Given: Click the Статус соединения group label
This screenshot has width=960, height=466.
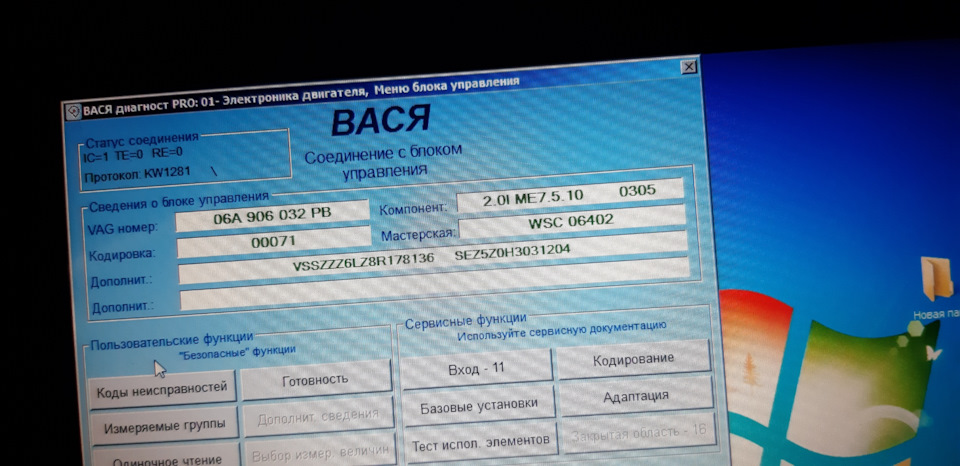Looking at the screenshot, I should pyautogui.click(x=142, y=140).
